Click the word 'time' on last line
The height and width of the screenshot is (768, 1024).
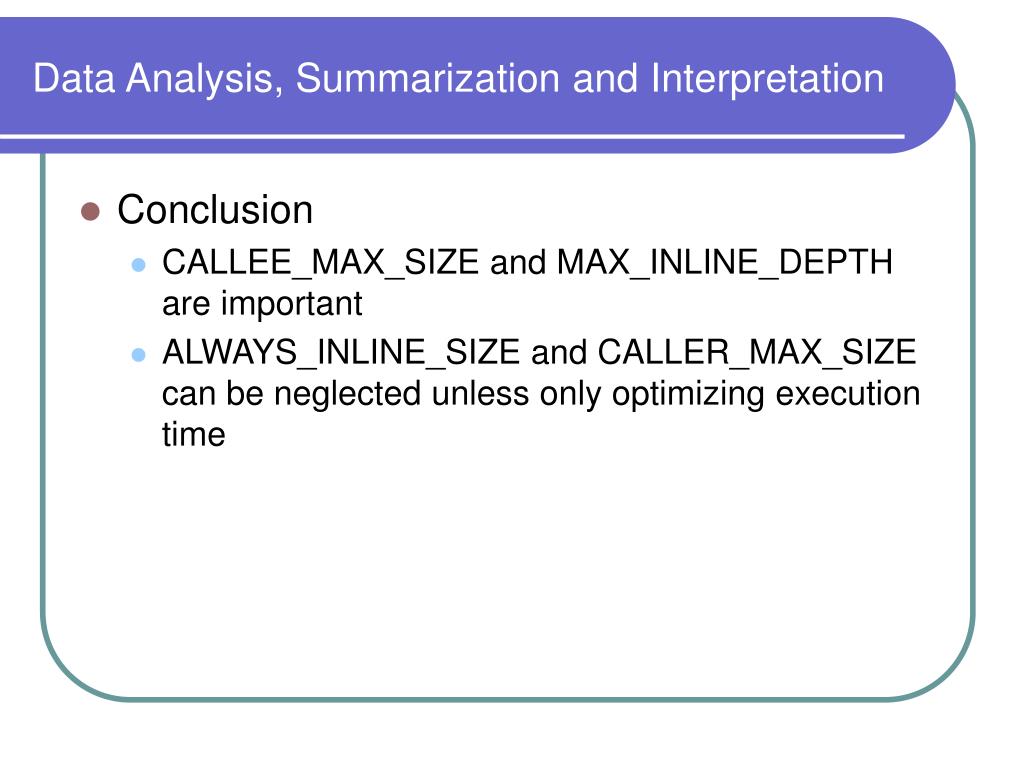tap(193, 434)
